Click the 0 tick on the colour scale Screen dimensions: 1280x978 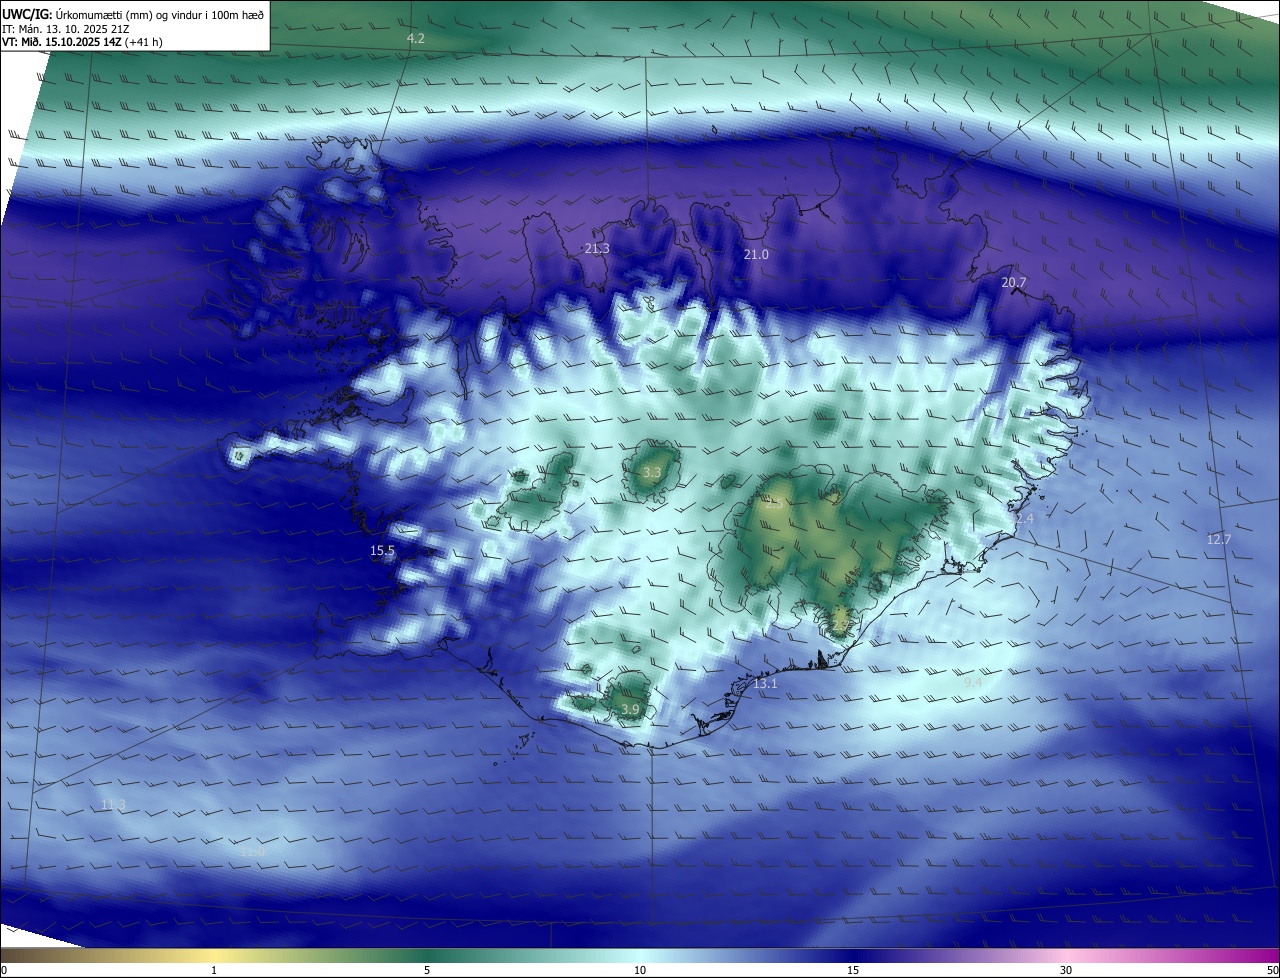pos(3,970)
